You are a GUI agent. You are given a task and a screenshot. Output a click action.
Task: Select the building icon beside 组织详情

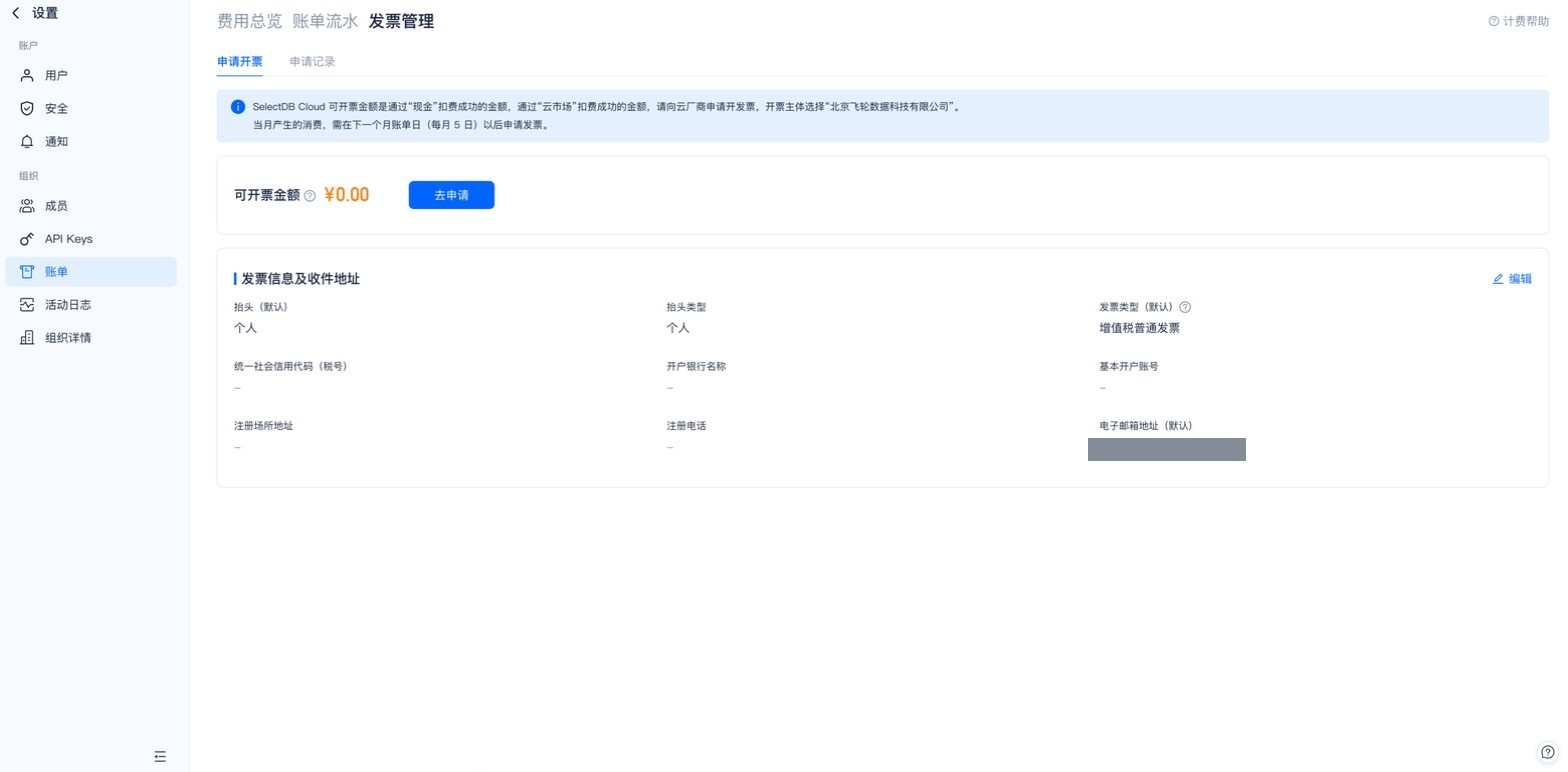27,337
